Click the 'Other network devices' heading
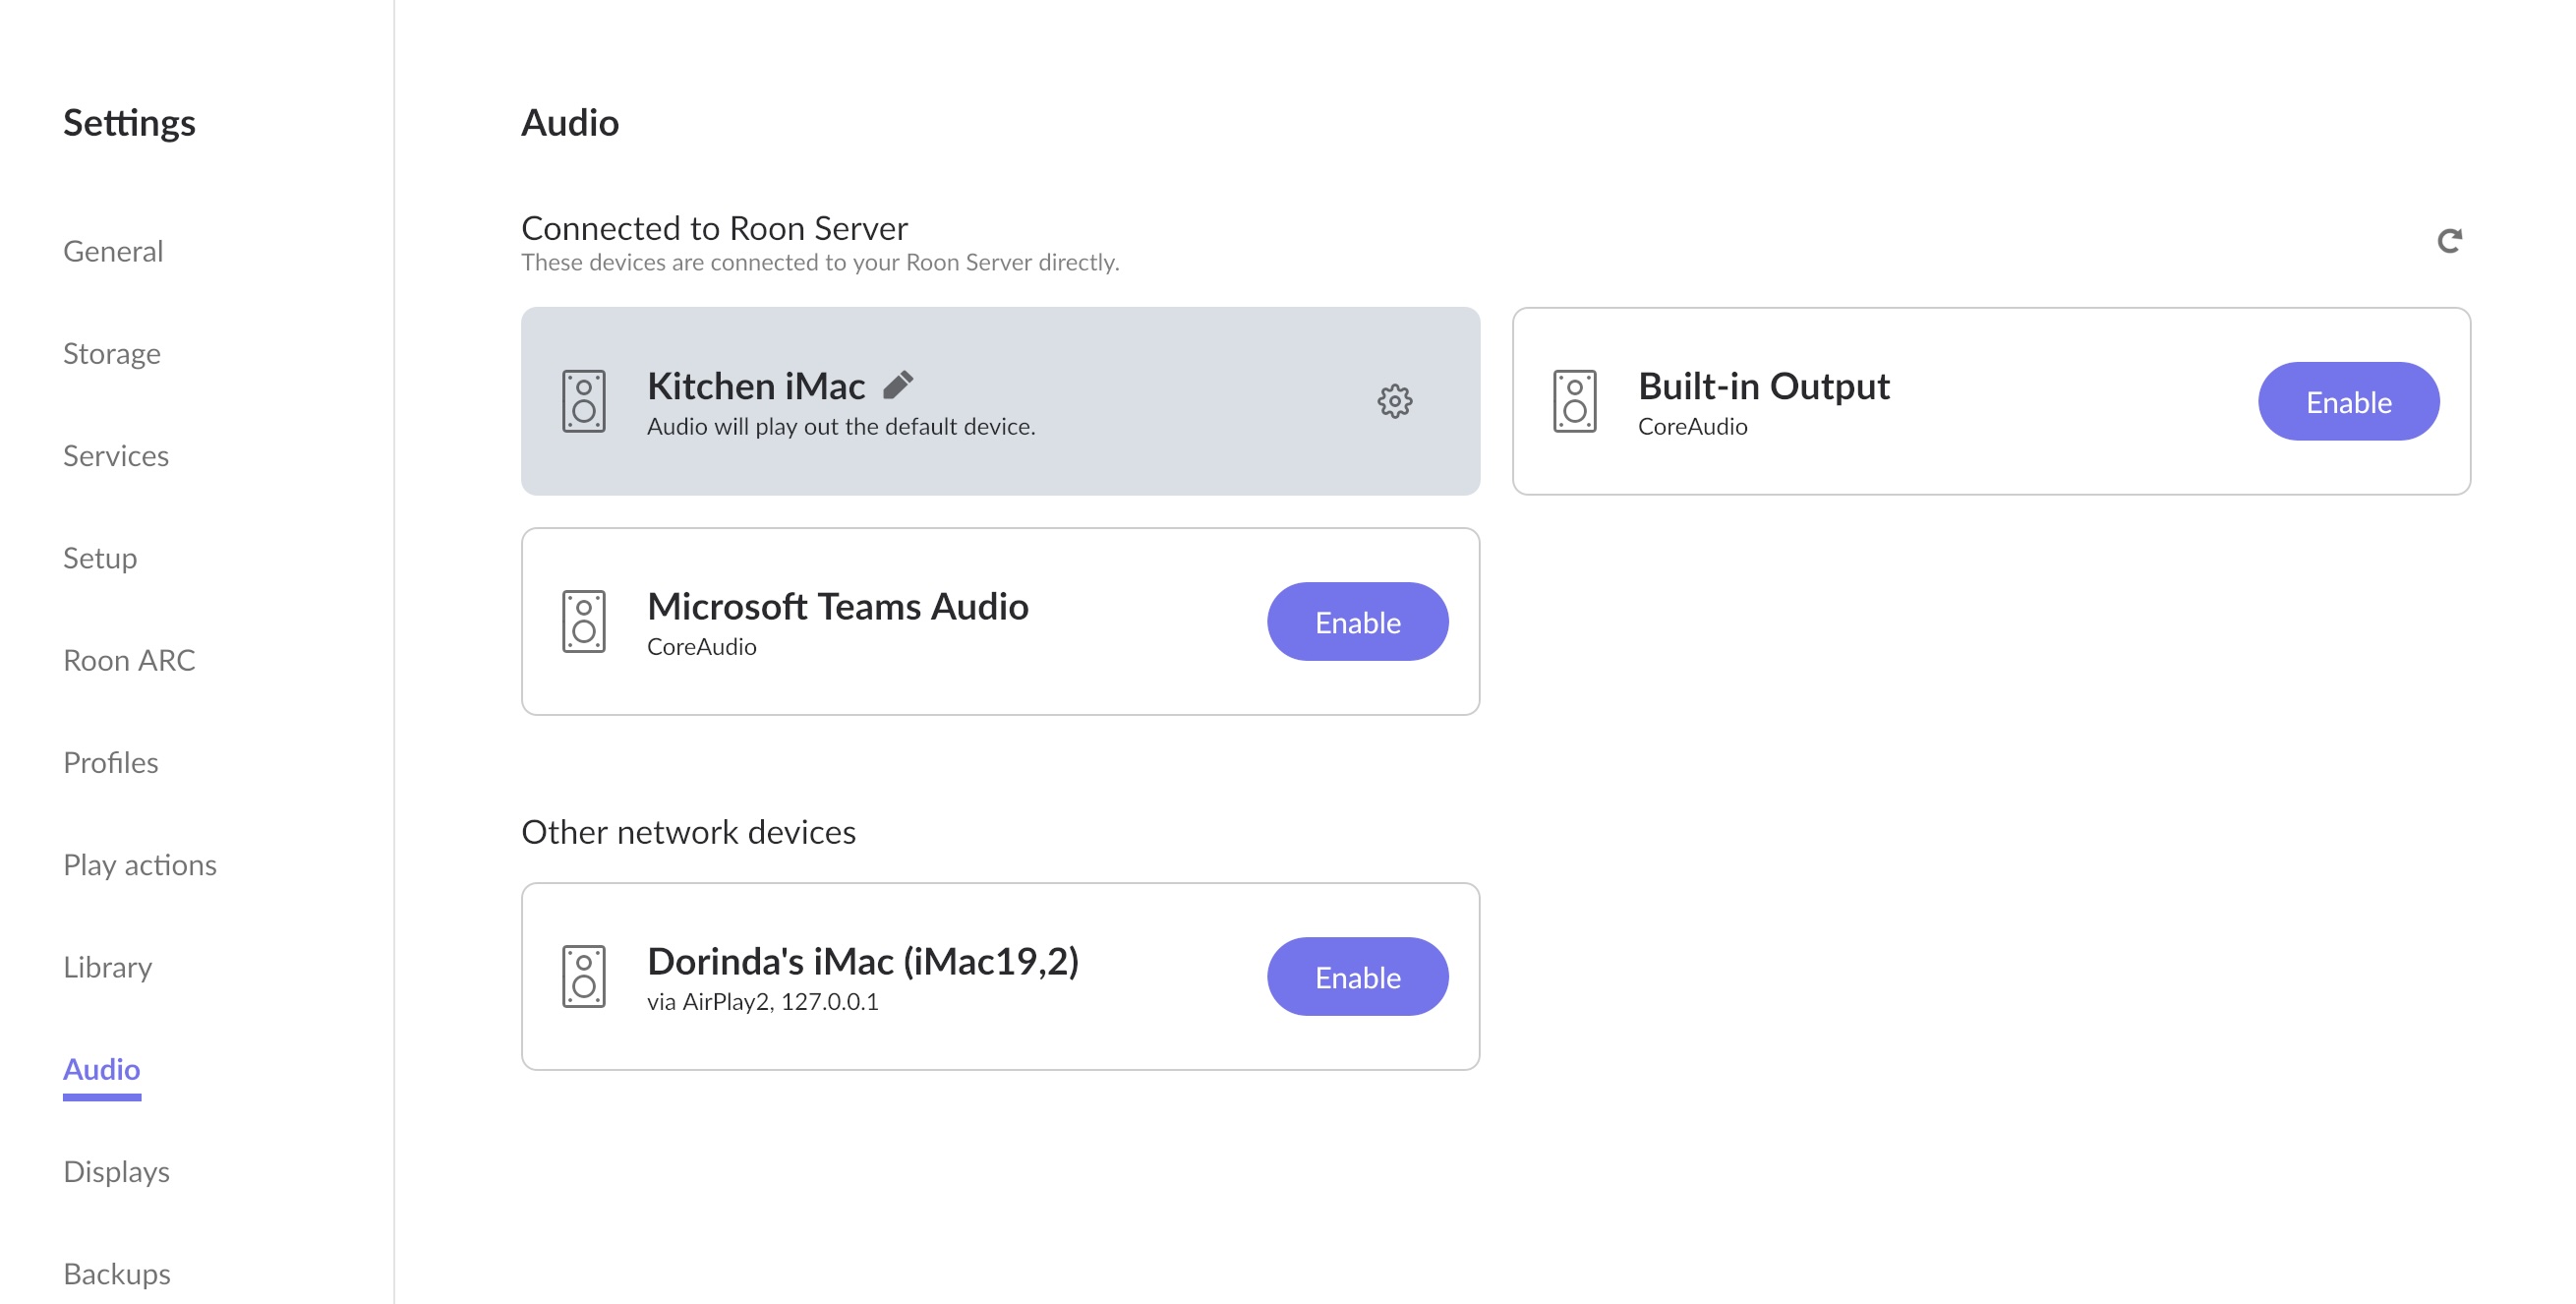2576x1304 pixels. (689, 832)
